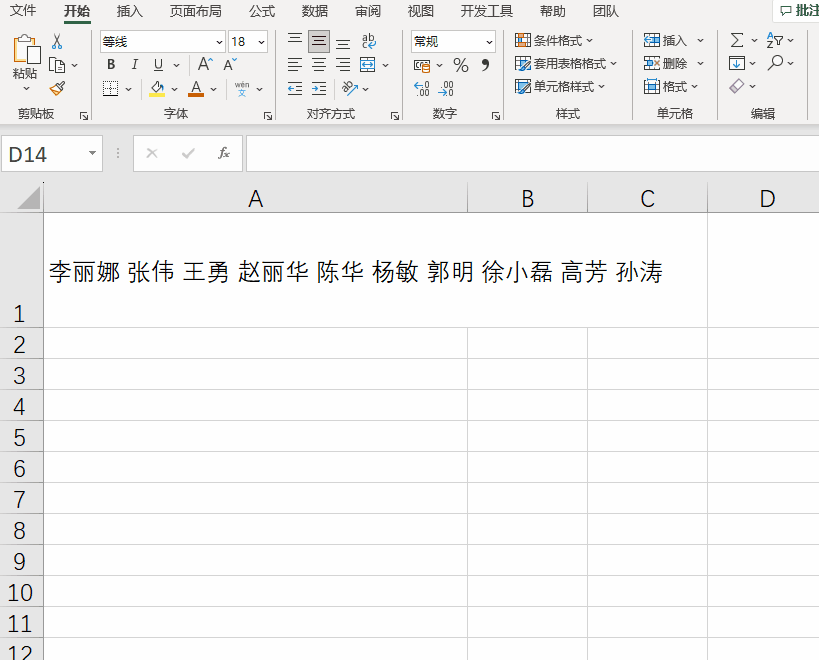Open the font color palette arrow
Screen dimensions: 819x660
(x=214, y=89)
